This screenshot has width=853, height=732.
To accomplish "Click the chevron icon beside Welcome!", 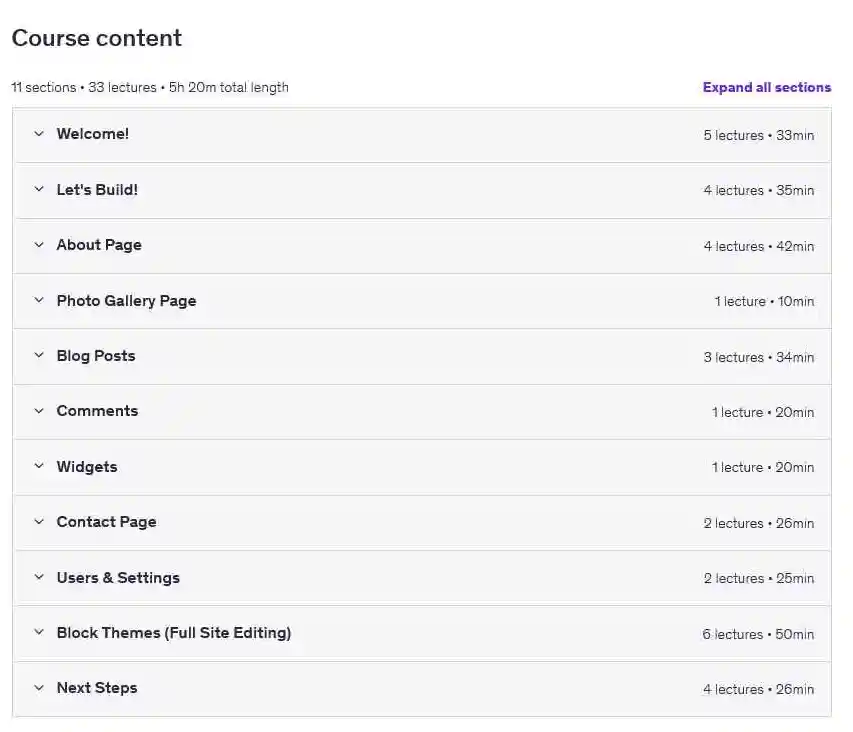I will click(39, 134).
